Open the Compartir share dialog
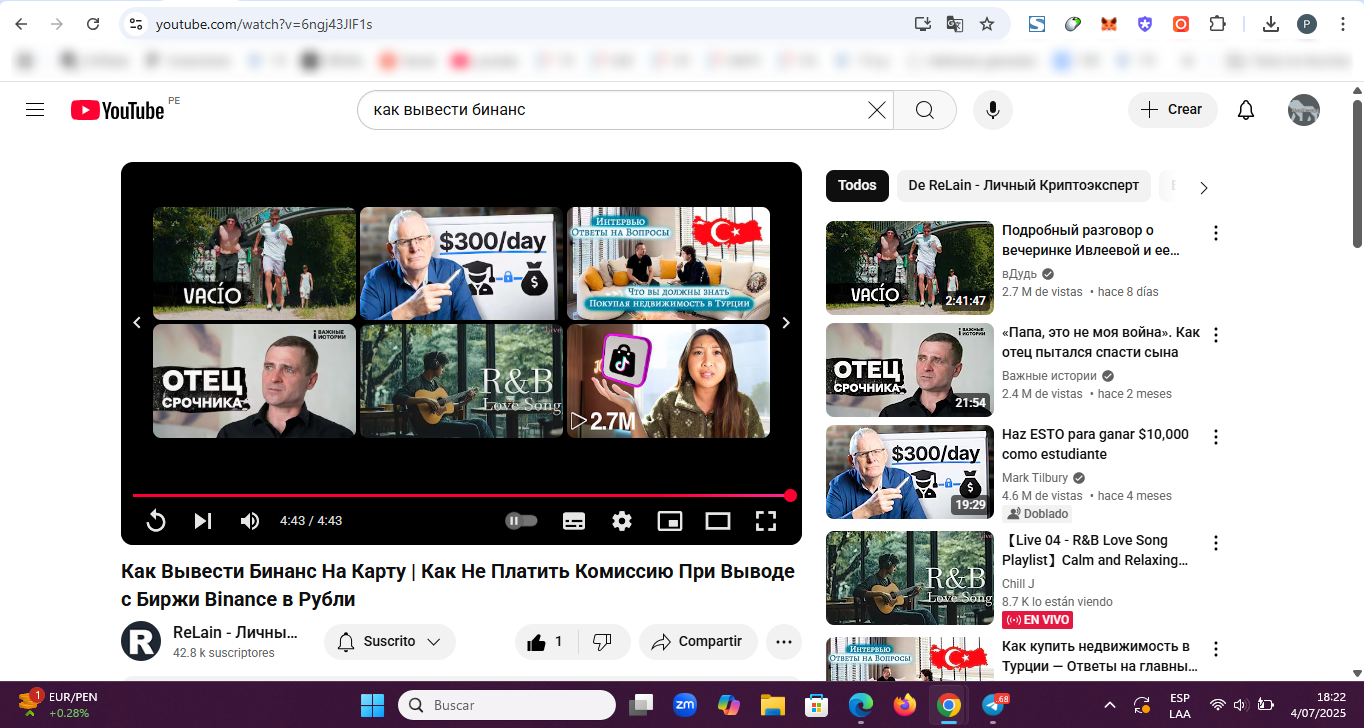1364x728 pixels. [698, 642]
